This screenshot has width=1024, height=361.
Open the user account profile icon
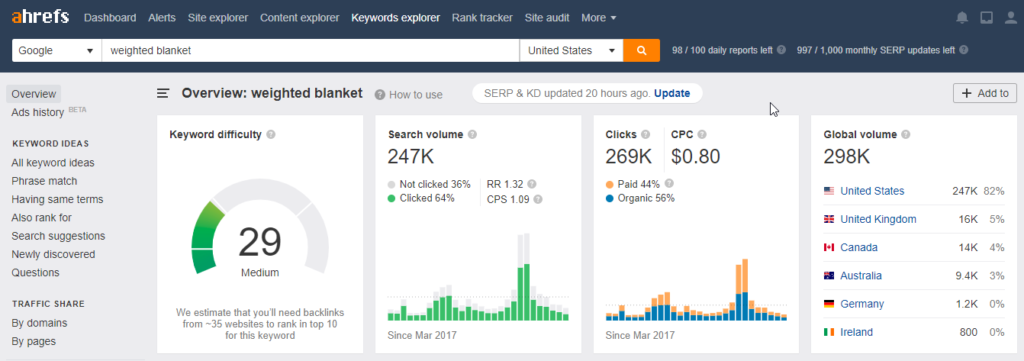point(1011,18)
